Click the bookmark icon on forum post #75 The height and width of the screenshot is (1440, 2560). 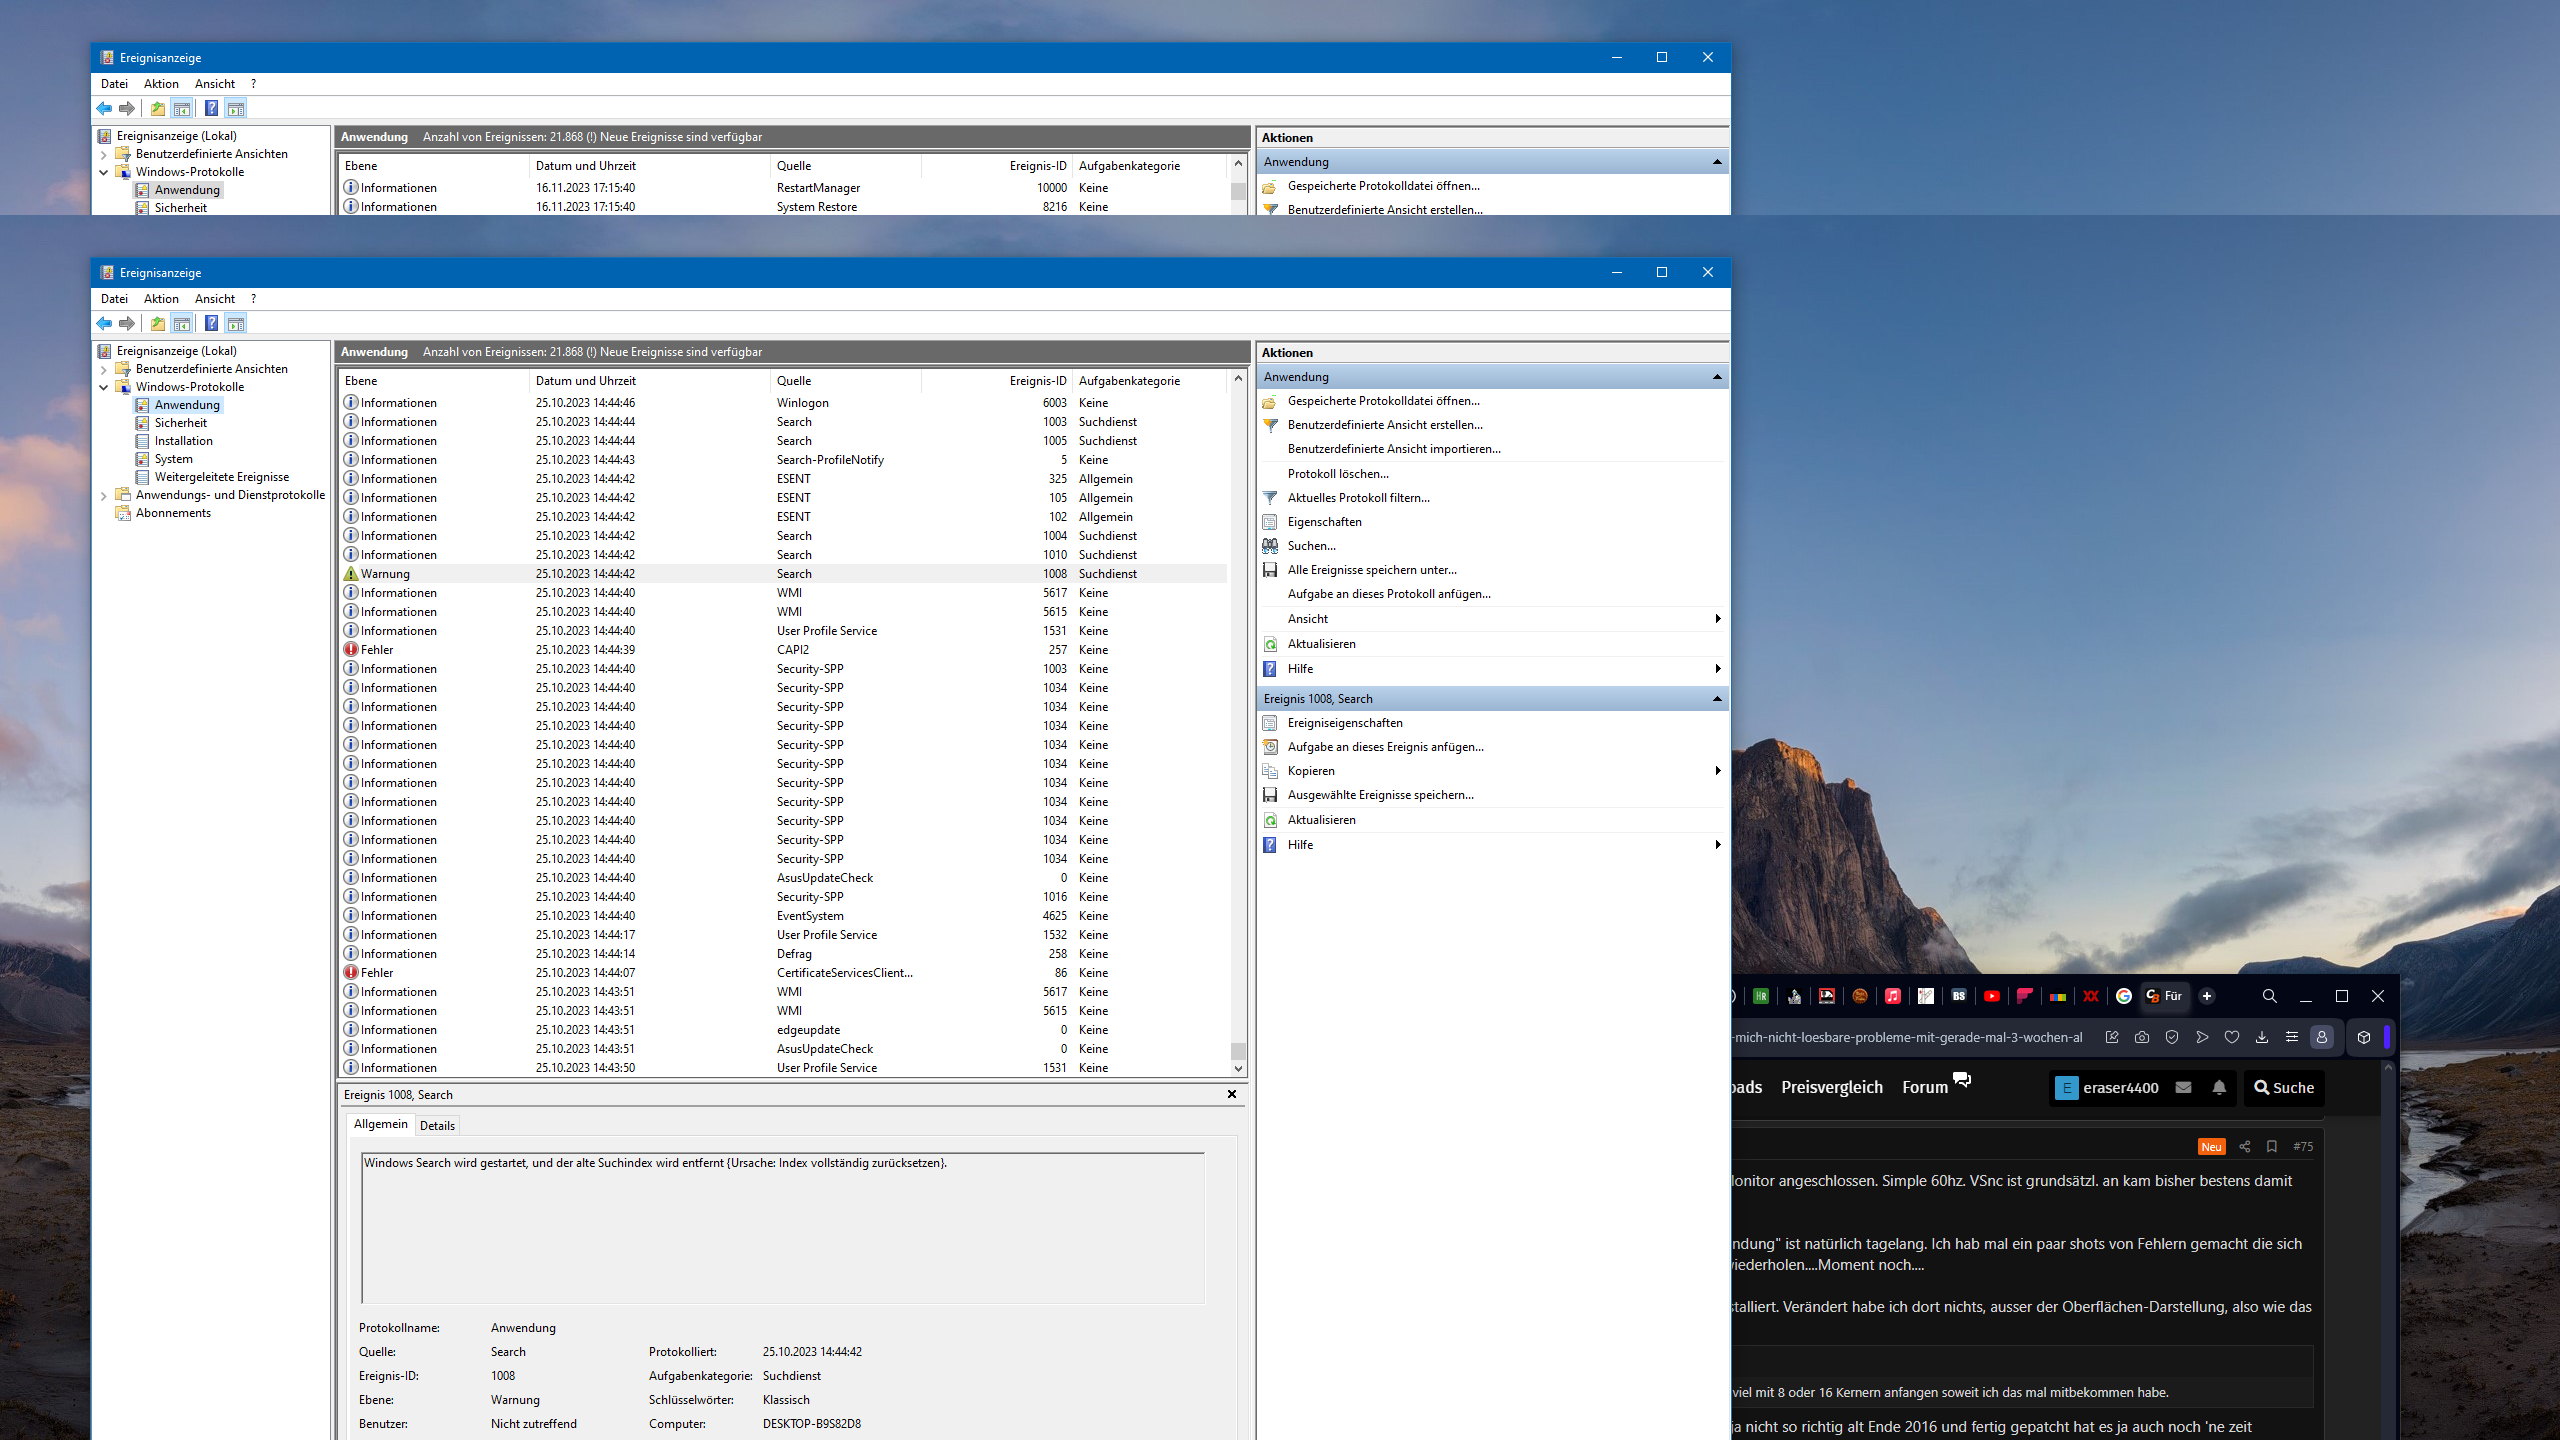[x=2272, y=1146]
